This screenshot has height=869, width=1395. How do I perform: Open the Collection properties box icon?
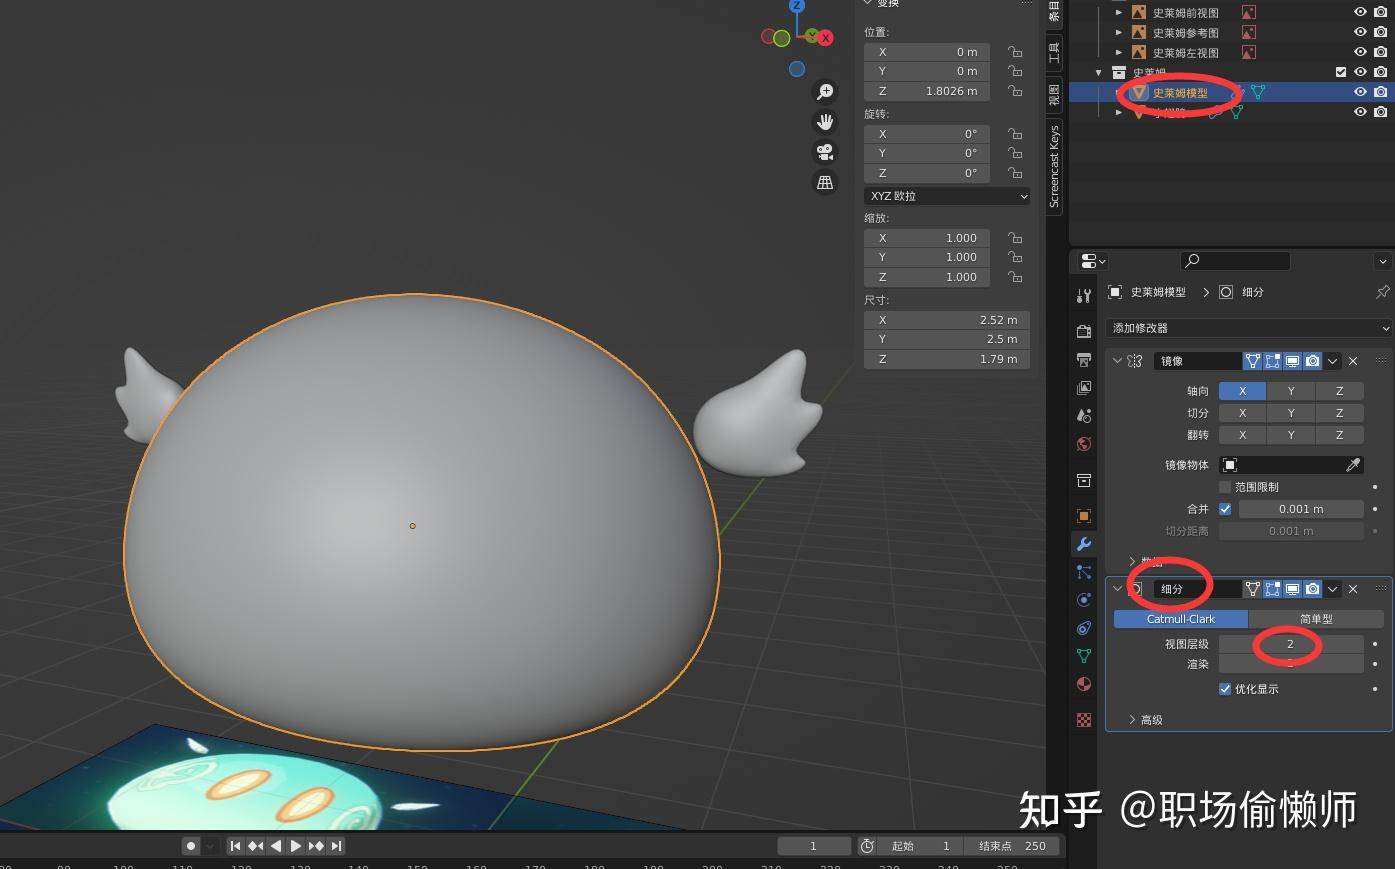tap(1084, 481)
